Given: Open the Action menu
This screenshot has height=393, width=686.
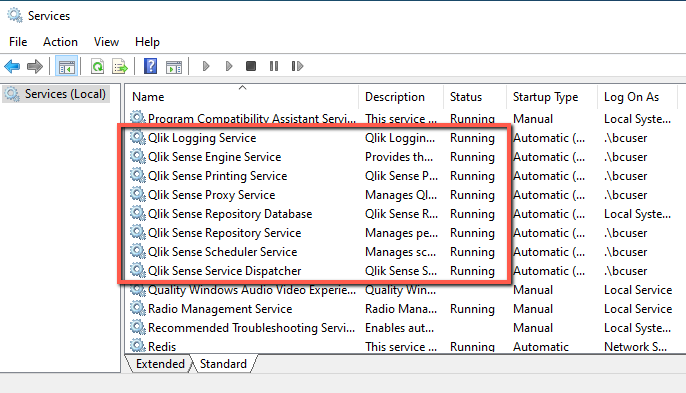Looking at the screenshot, I should (x=60, y=42).
